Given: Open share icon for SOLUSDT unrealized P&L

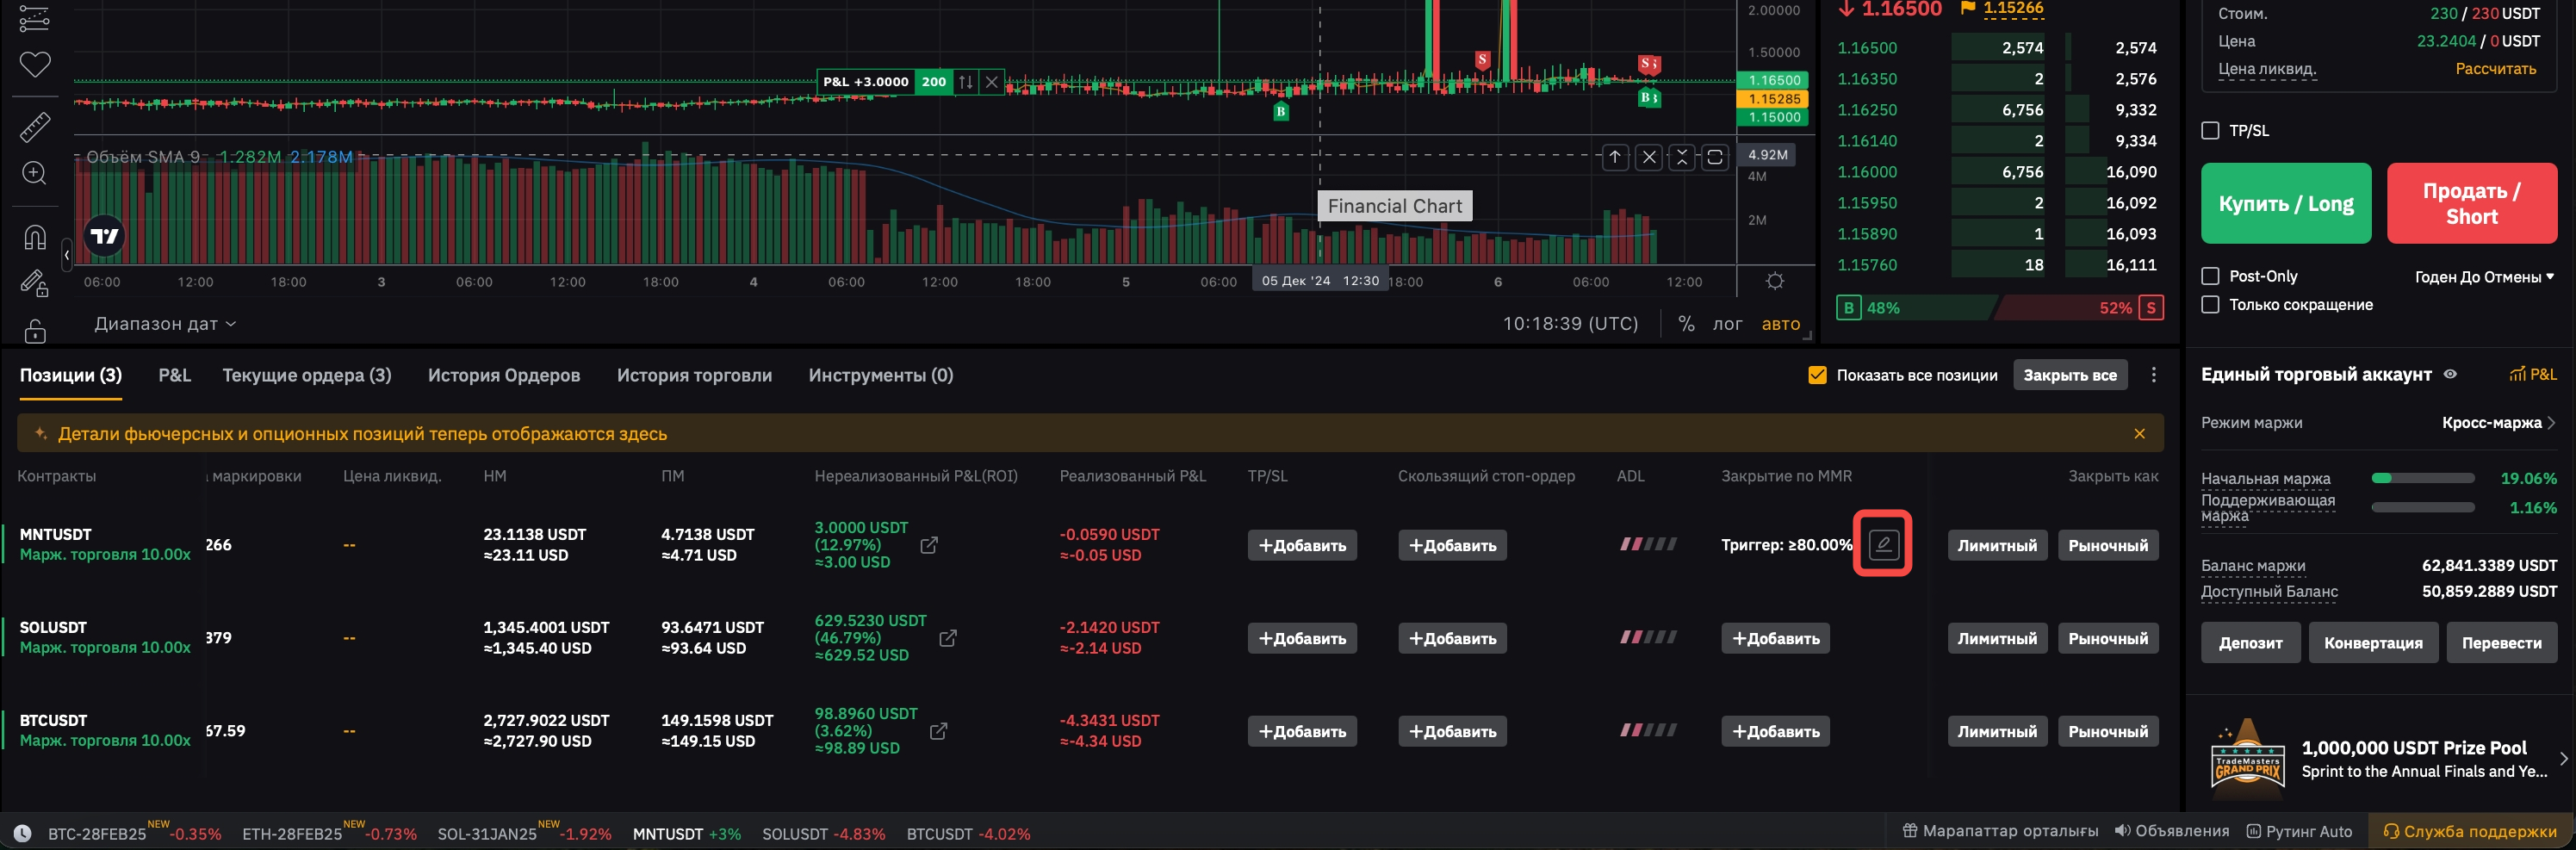Looking at the screenshot, I should pos(947,638).
